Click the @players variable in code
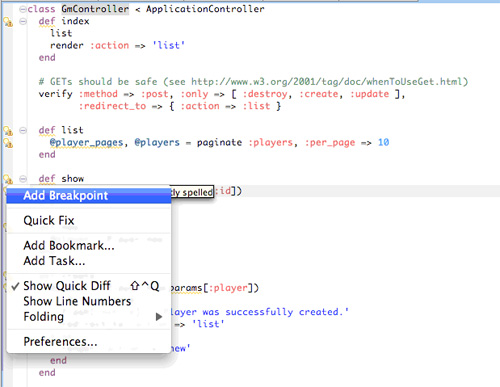This screenshot has width=500, height=387. click(x=157, y=143)
